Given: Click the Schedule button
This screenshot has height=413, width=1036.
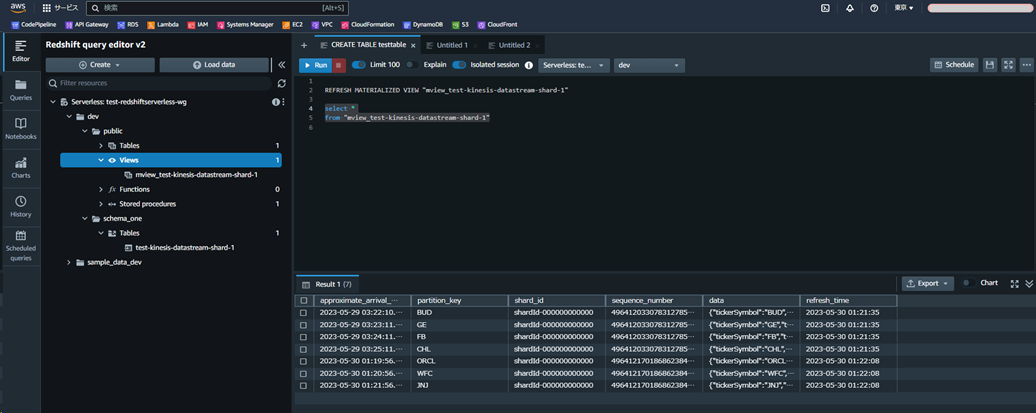Looking at the screenshot, I should tap(954, 65).
